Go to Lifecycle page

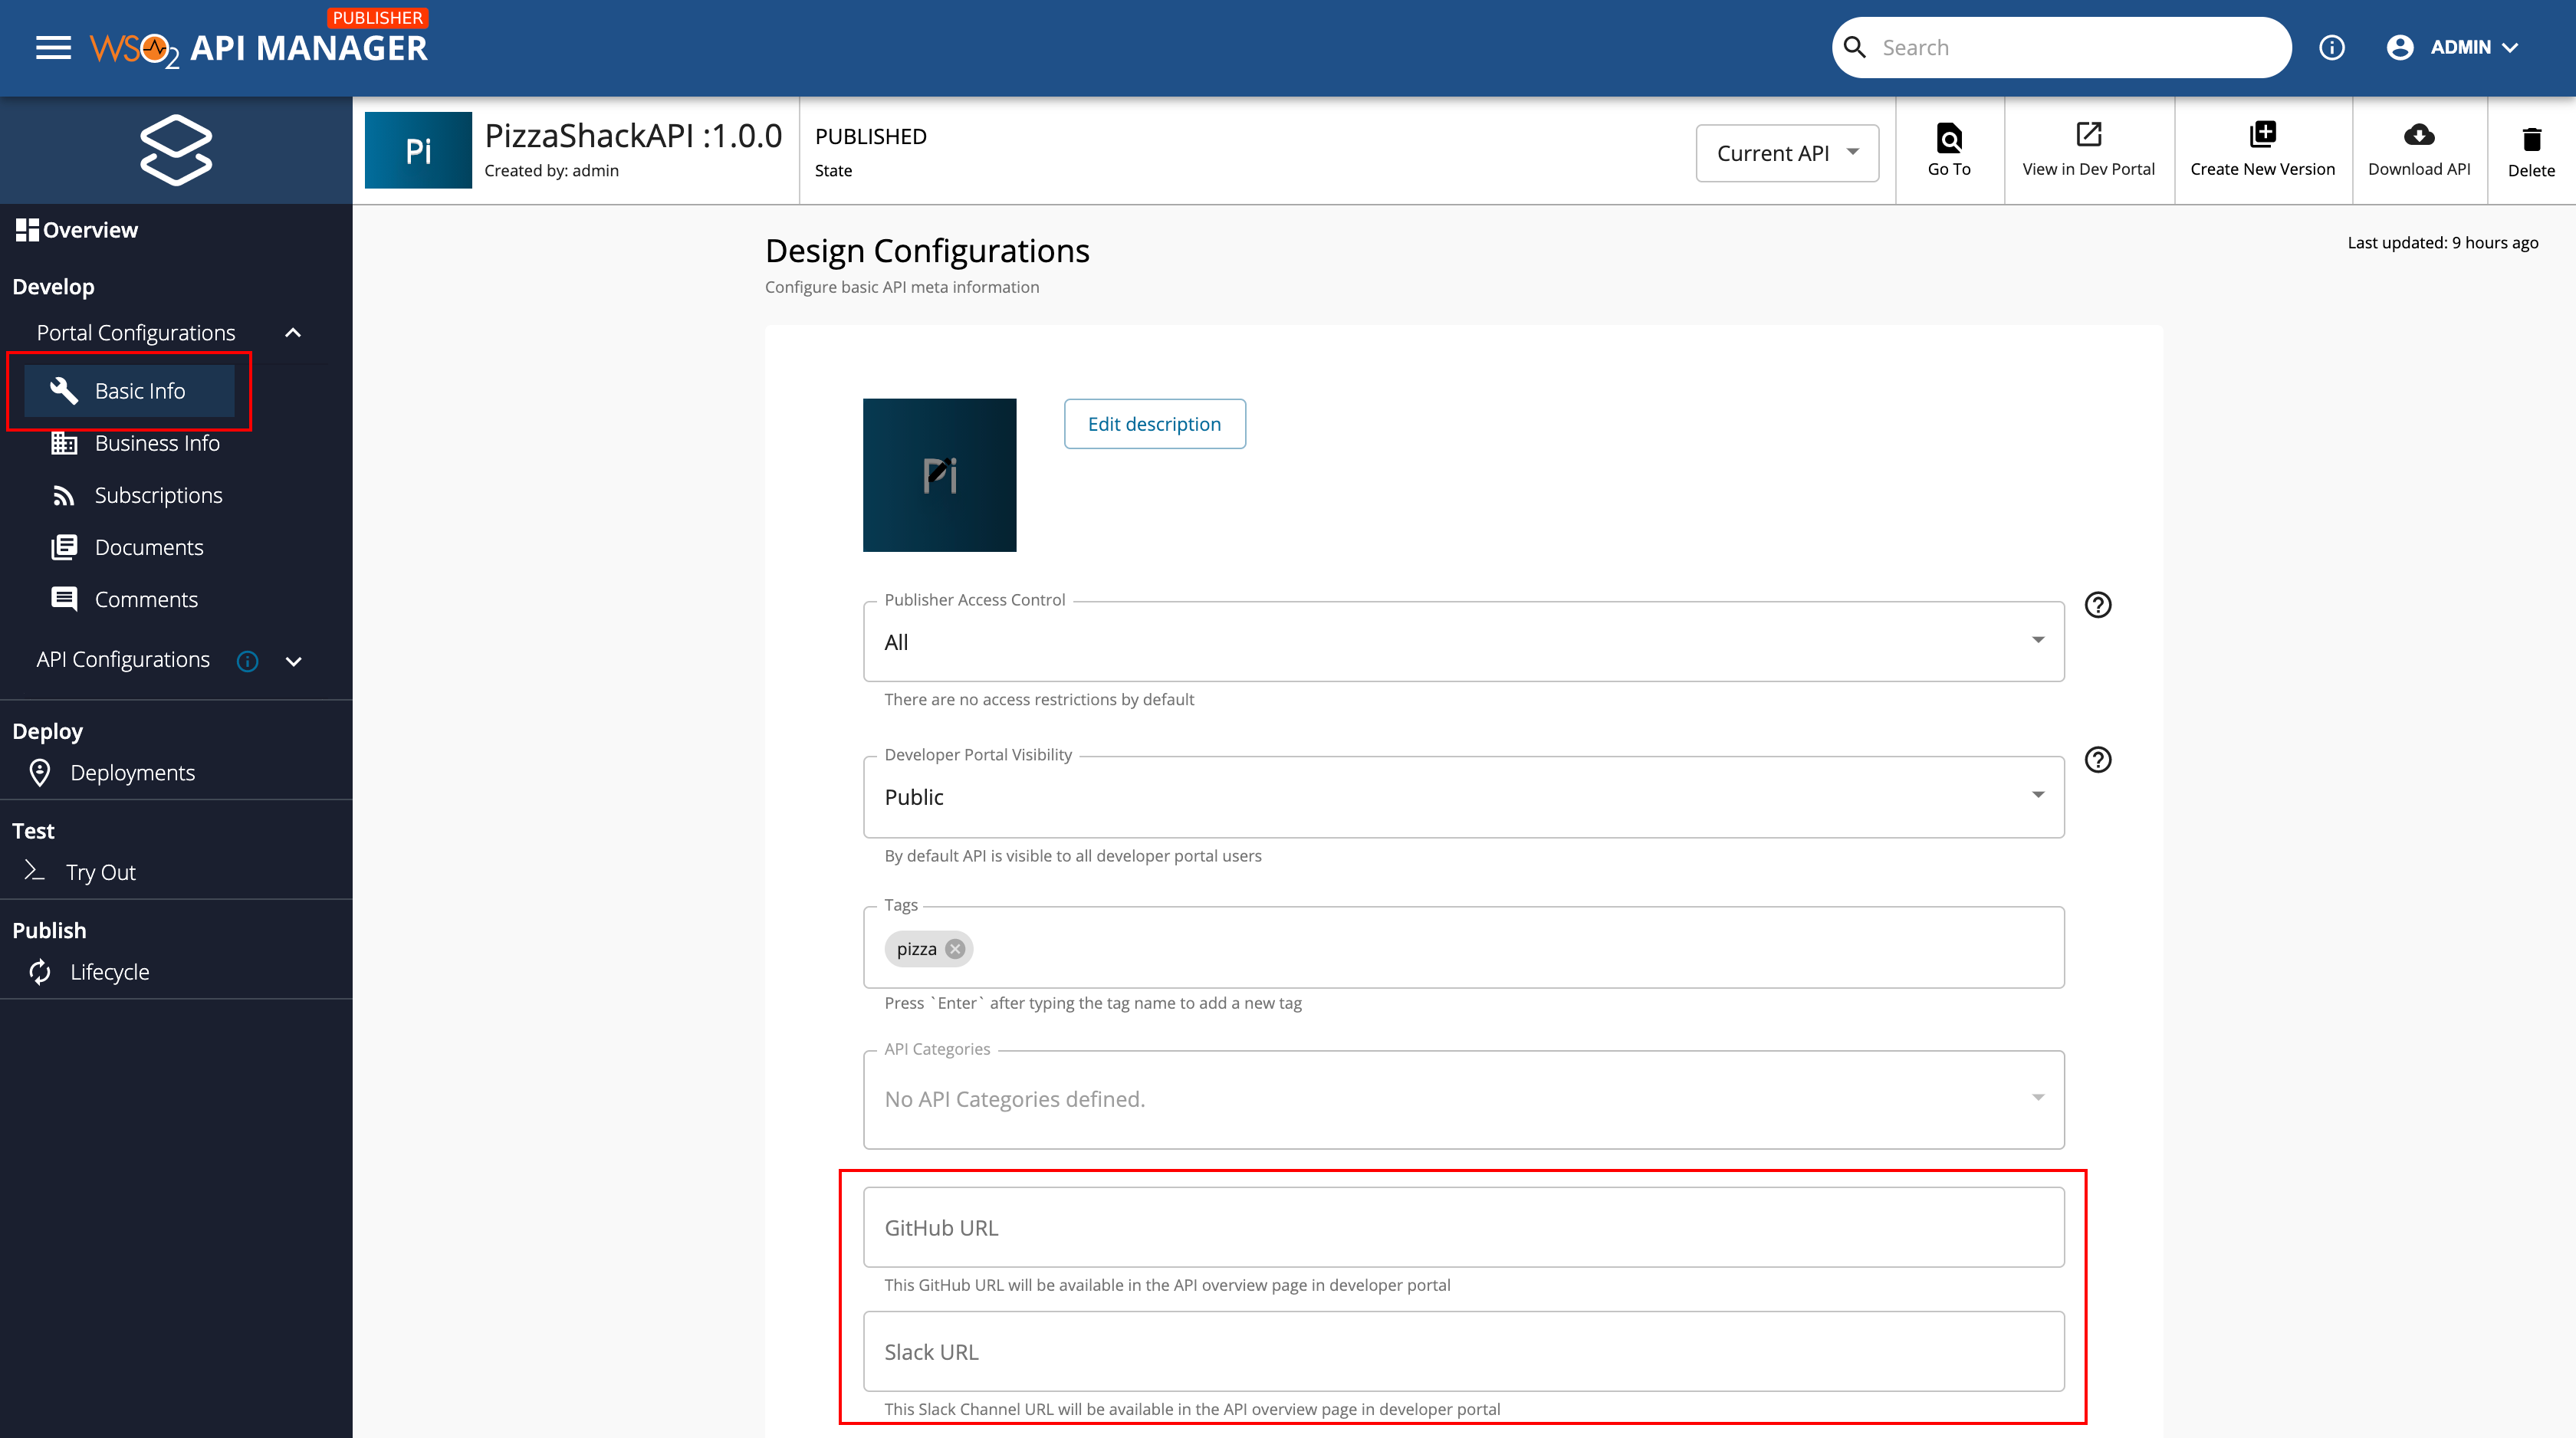point(109,972)
